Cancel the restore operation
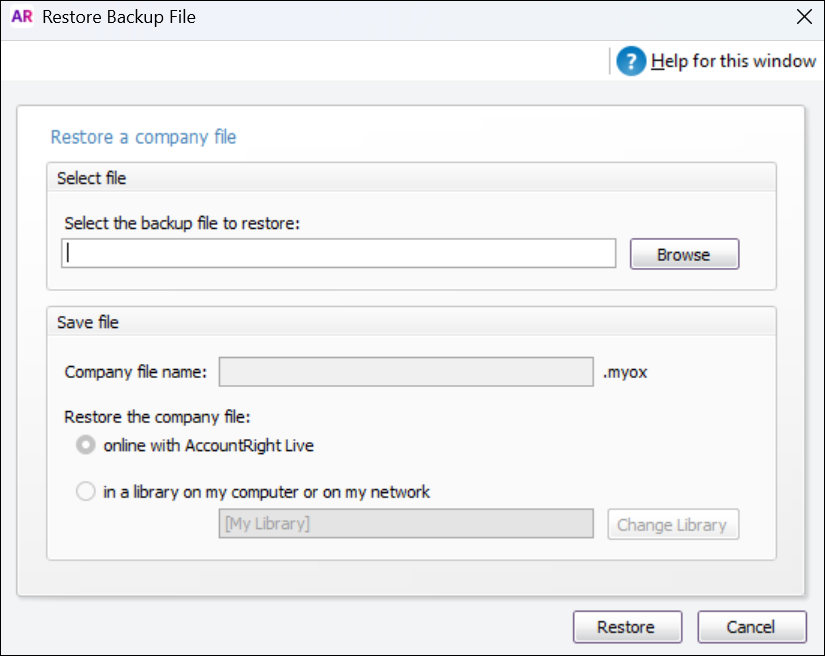Screen dimensions: 825x656 tap(752, 627)
